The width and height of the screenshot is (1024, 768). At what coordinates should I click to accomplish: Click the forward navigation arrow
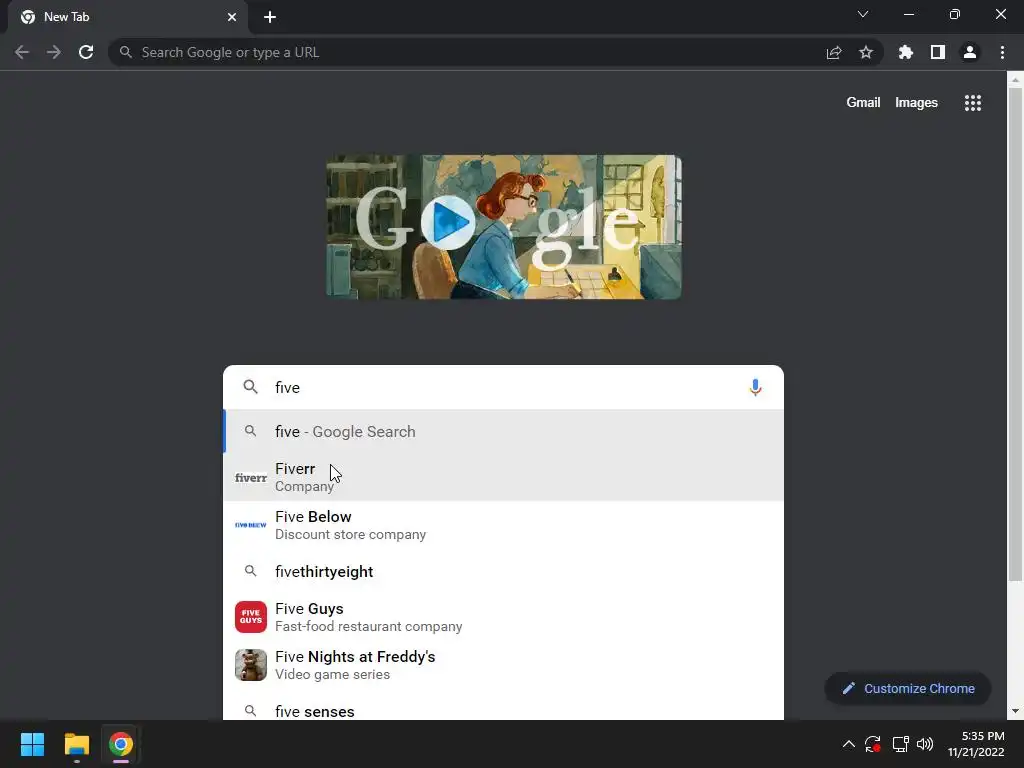pyautogui.click(x=54, y=52)
